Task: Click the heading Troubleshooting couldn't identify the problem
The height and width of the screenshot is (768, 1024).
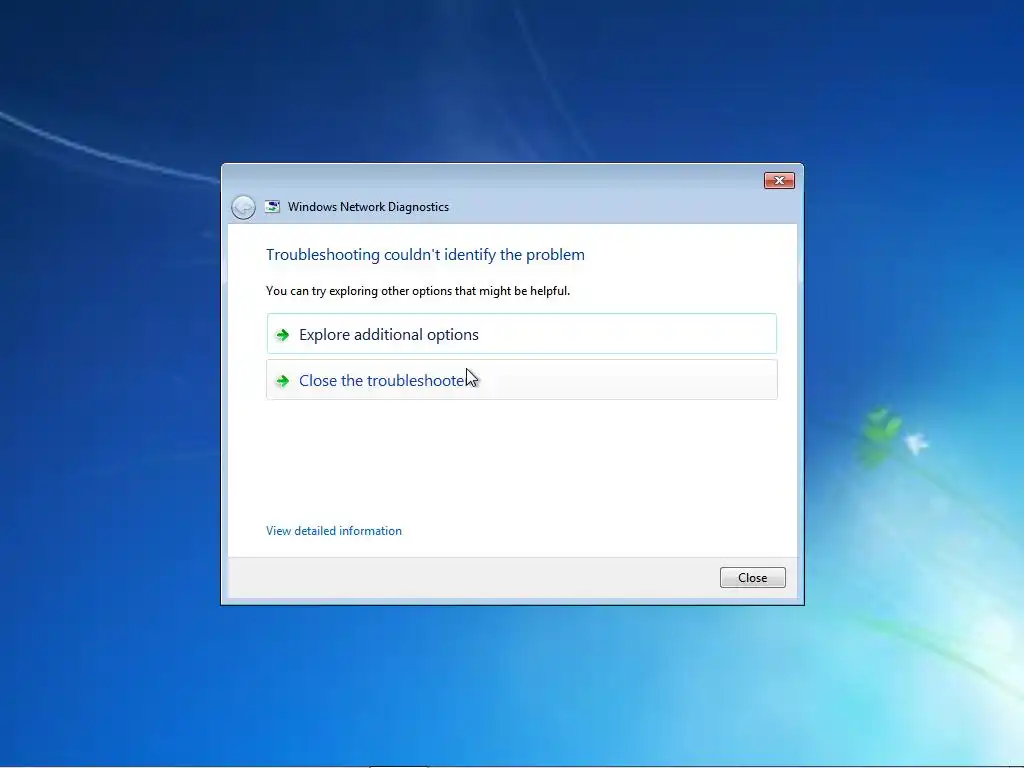Action: [x=425, y=255]
